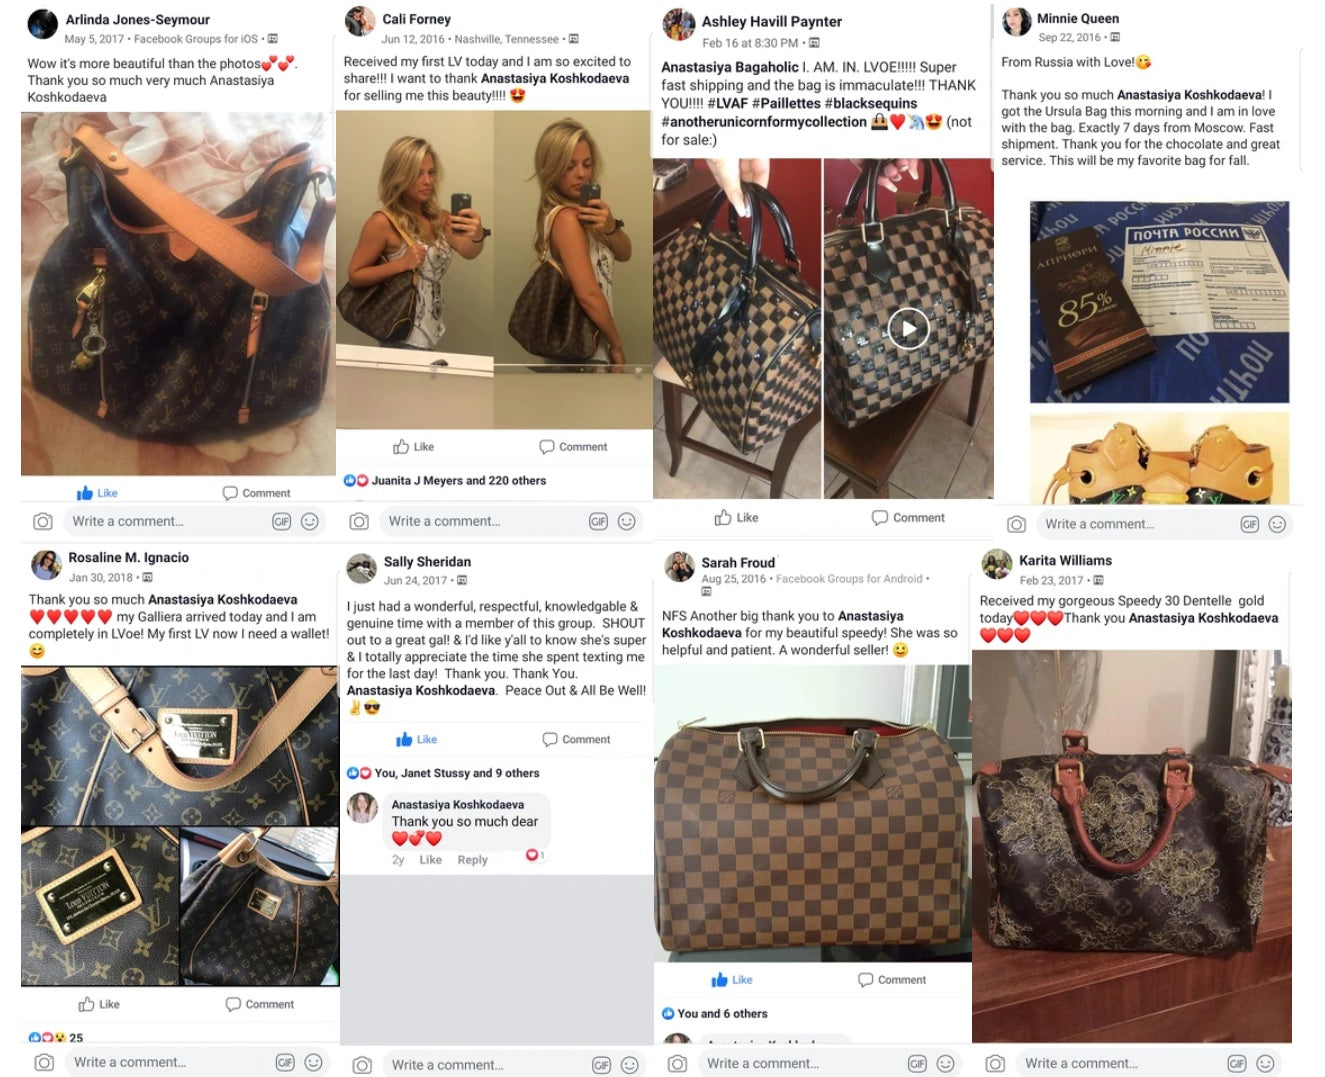Unlike Sally Sheridan's post with blue Like

point(417,739)
